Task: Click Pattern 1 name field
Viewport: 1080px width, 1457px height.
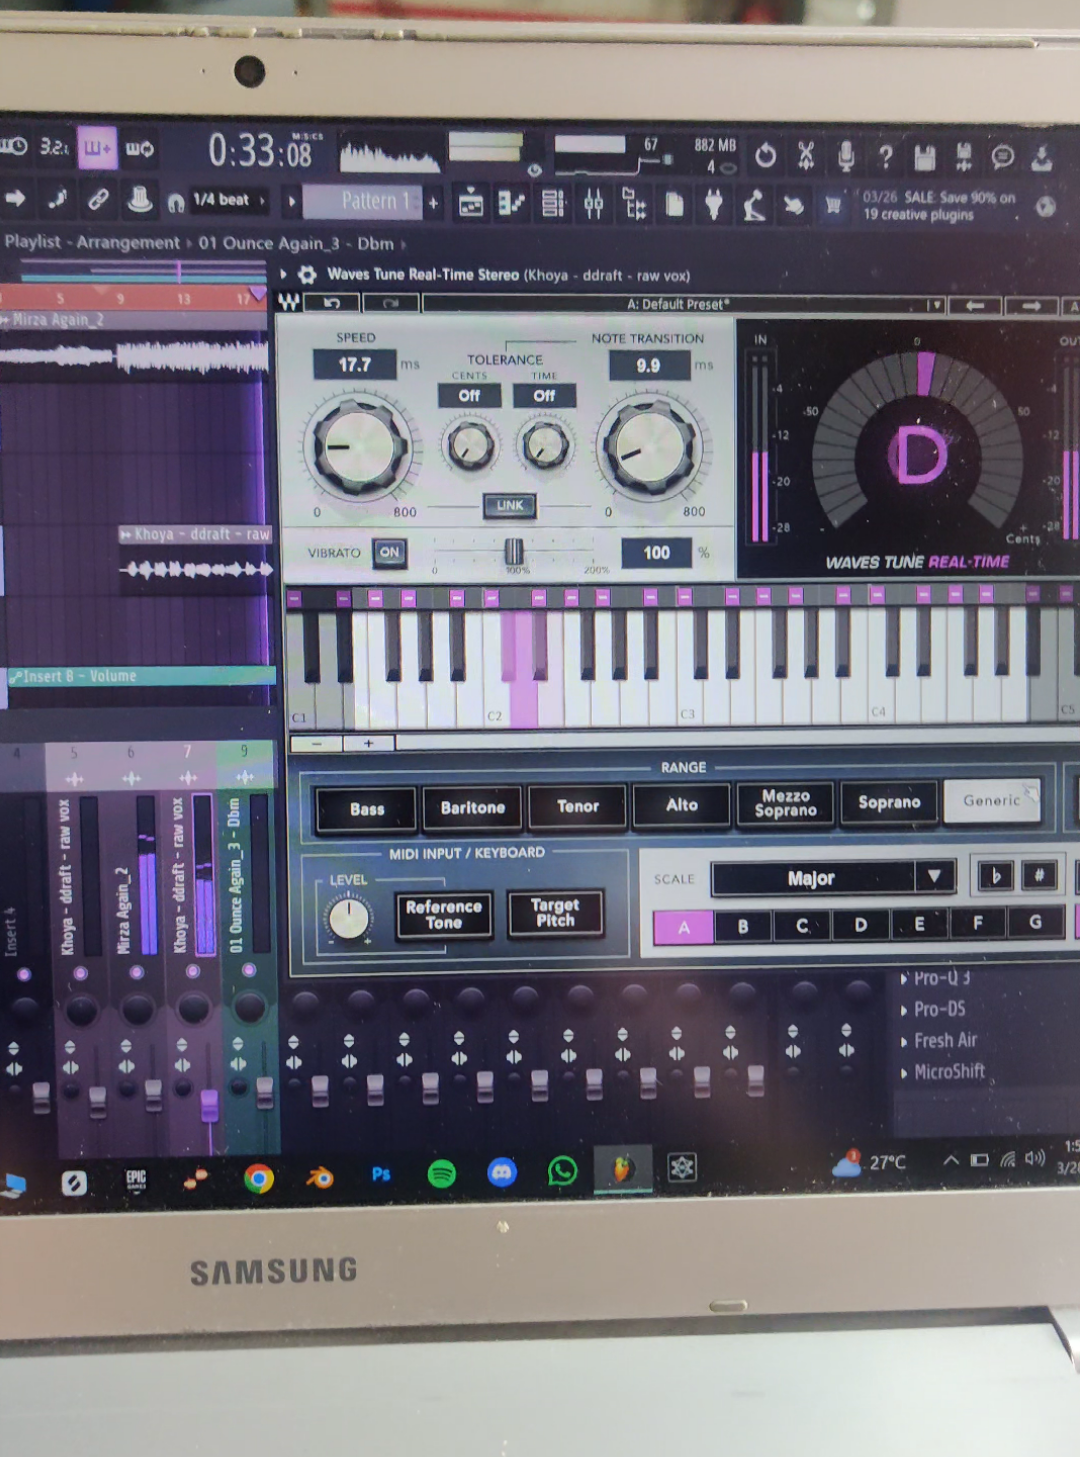Action: click(x=364, y=201)
